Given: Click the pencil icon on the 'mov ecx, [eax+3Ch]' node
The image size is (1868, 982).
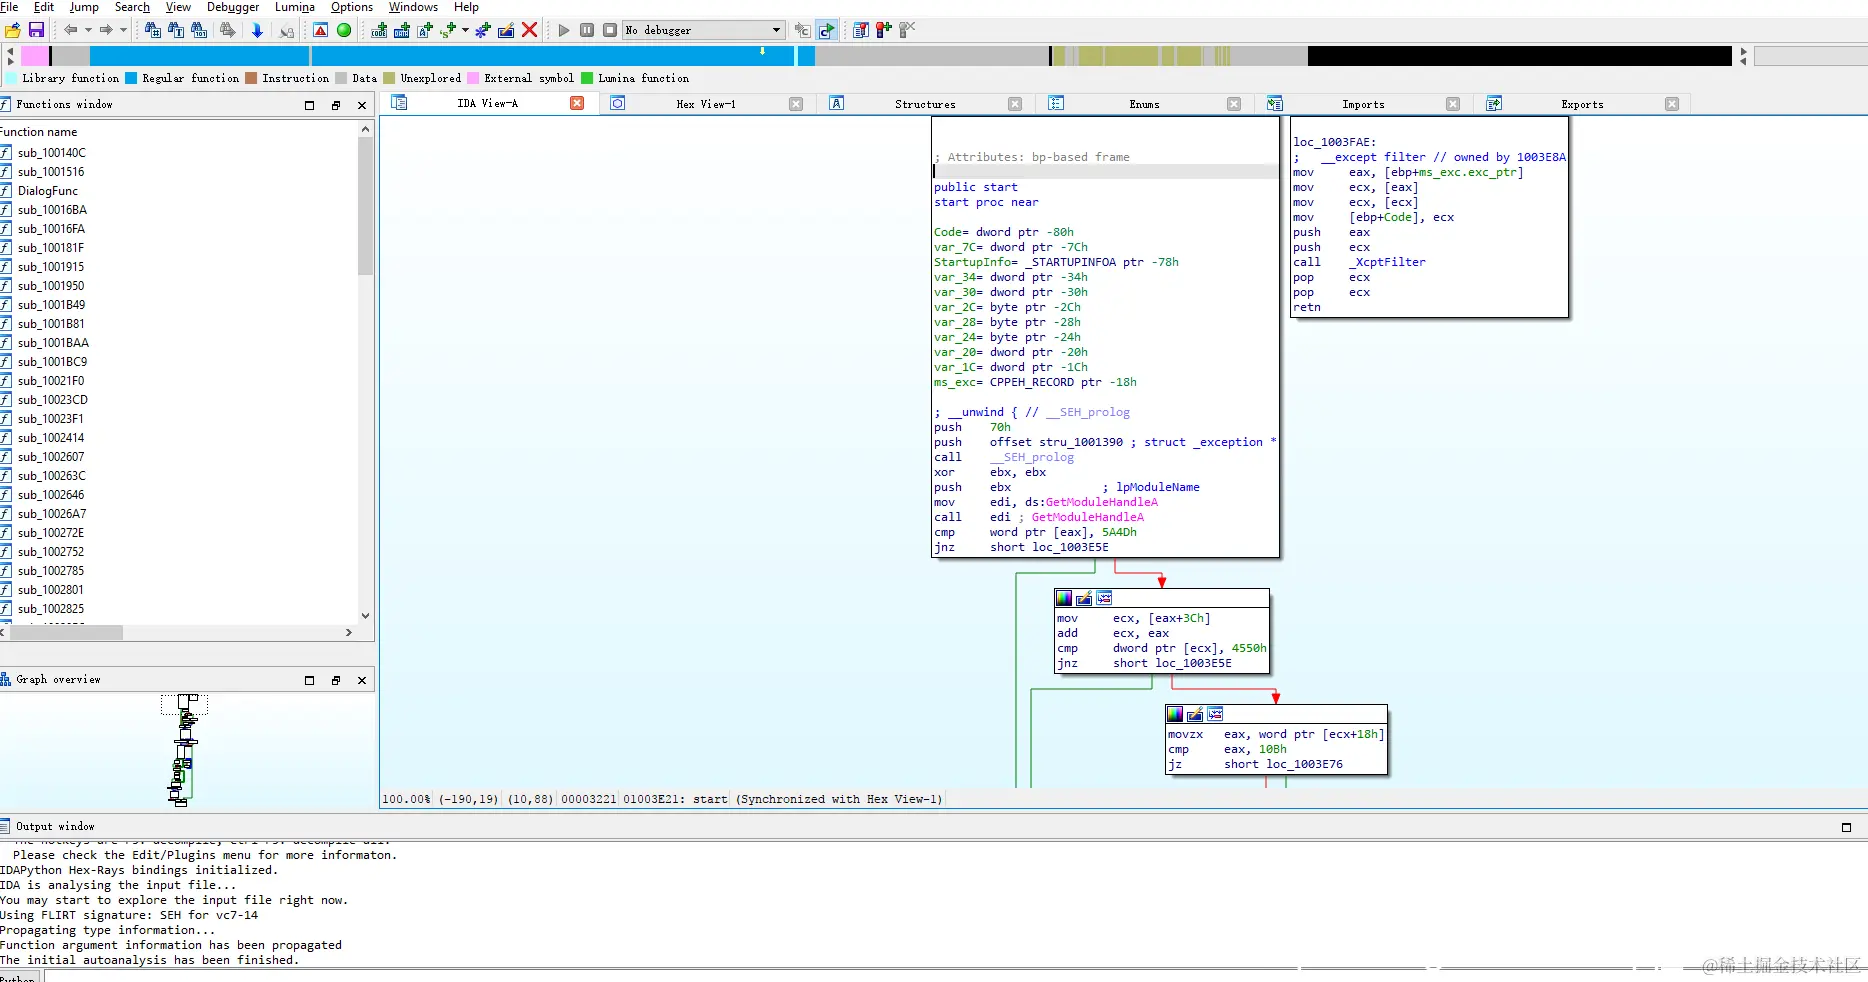Looking at the screenshot, I should [x=1084, y=598].
